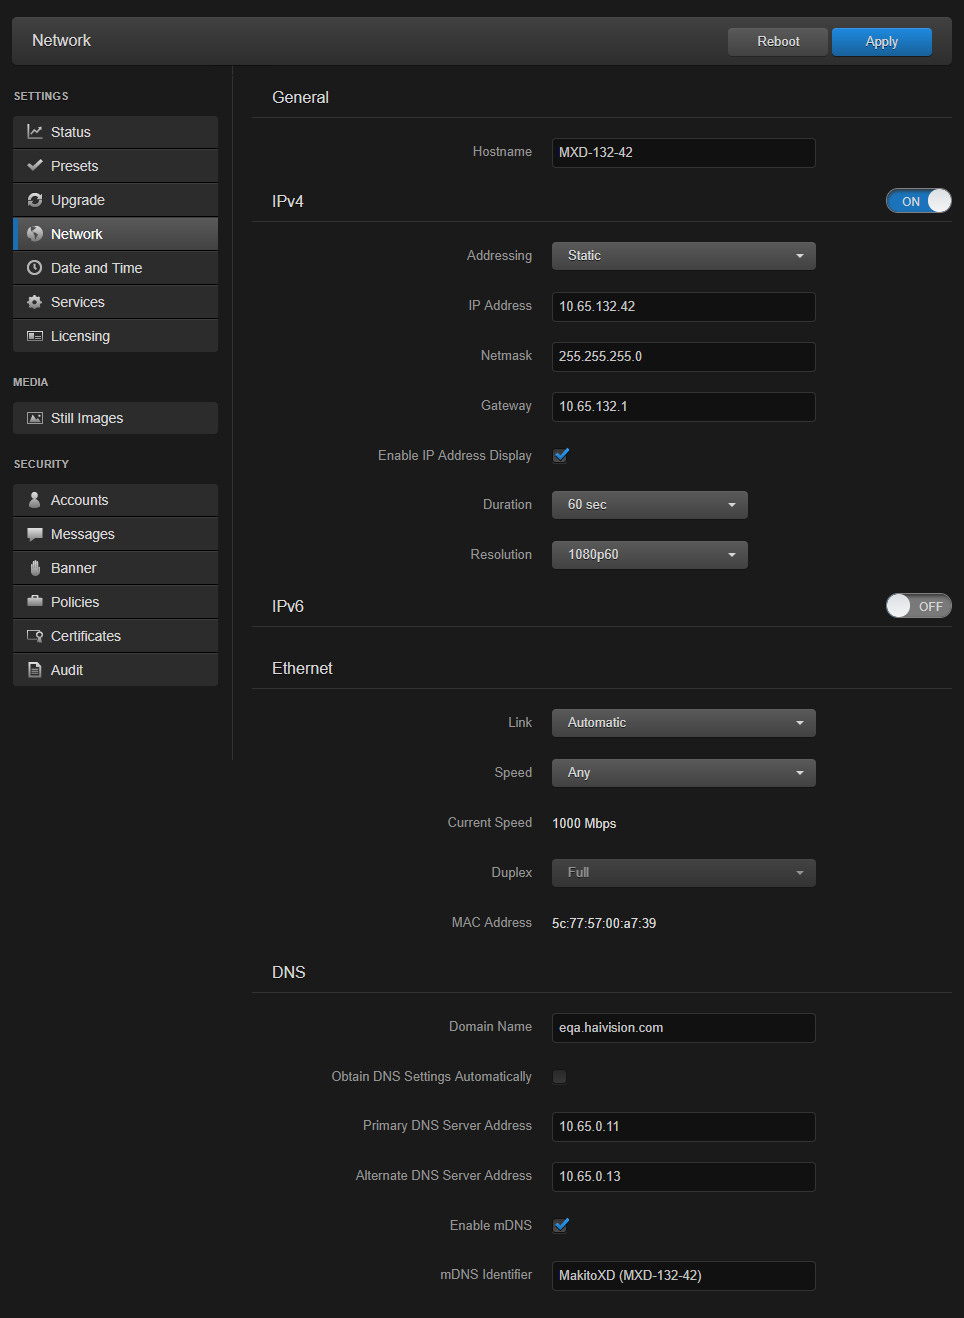Disable the Enable IP Address Display checkbox
Viewport: 964px width, 1318px height.
pyautogui.click(x=560, y=455)
